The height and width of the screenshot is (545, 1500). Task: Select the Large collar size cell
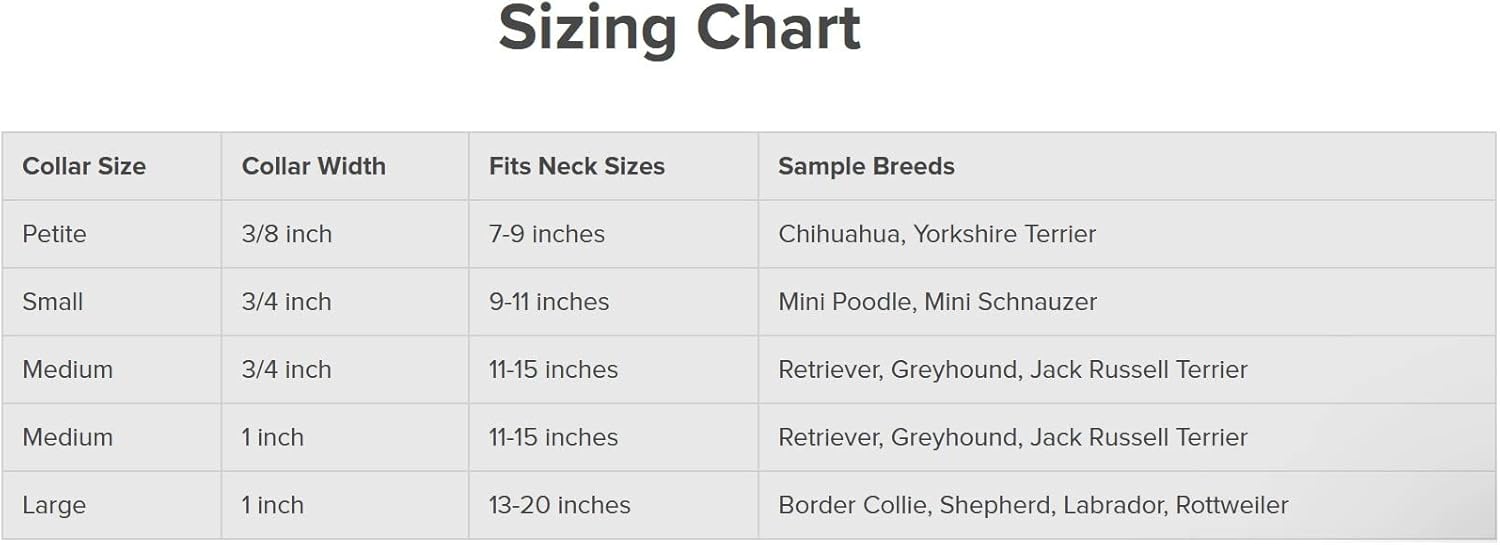coord(54,505)
